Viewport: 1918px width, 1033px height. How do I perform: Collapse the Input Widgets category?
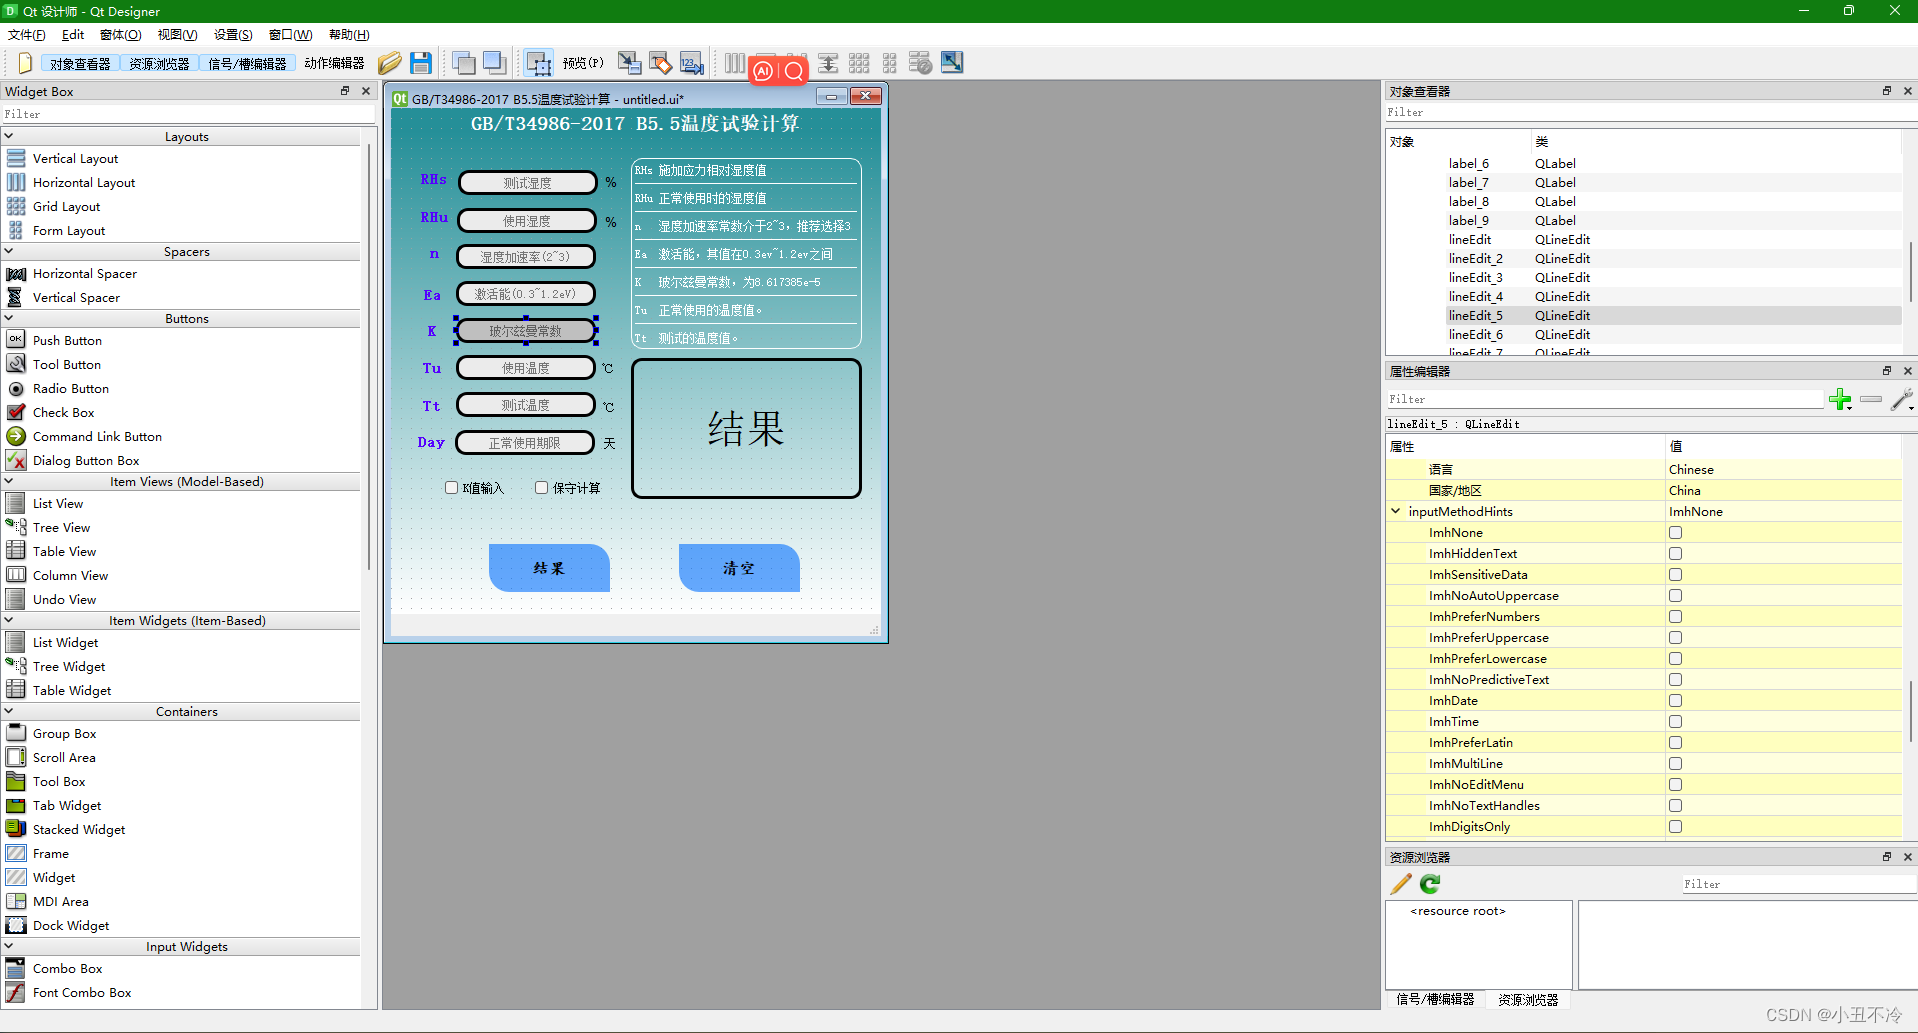9,946
